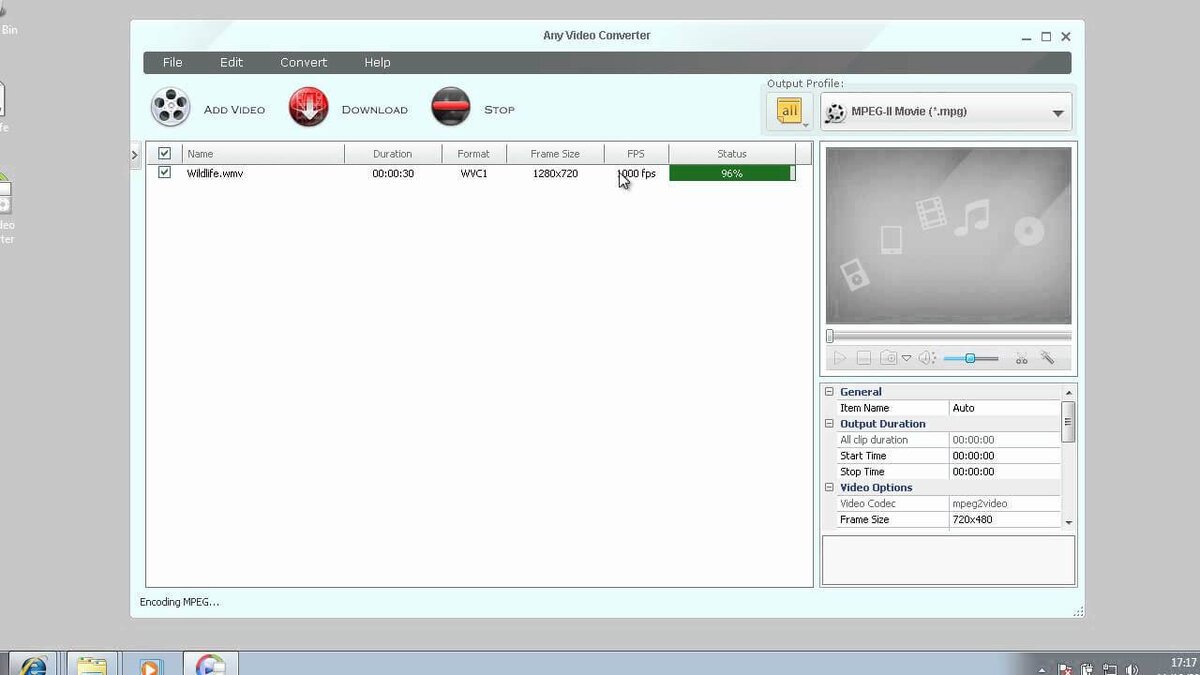Screen dimensions: 1200x675
Task: Open Windows Explorer folder on the taskbar
Action: [92, 665]
